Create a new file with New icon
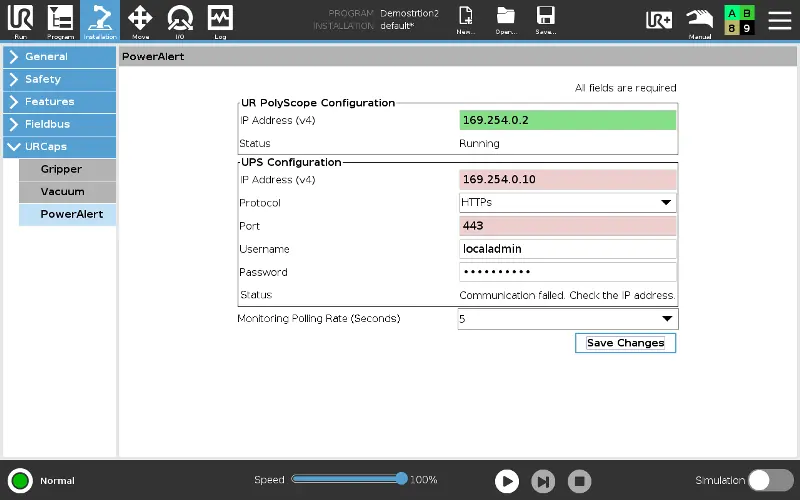 466,20
